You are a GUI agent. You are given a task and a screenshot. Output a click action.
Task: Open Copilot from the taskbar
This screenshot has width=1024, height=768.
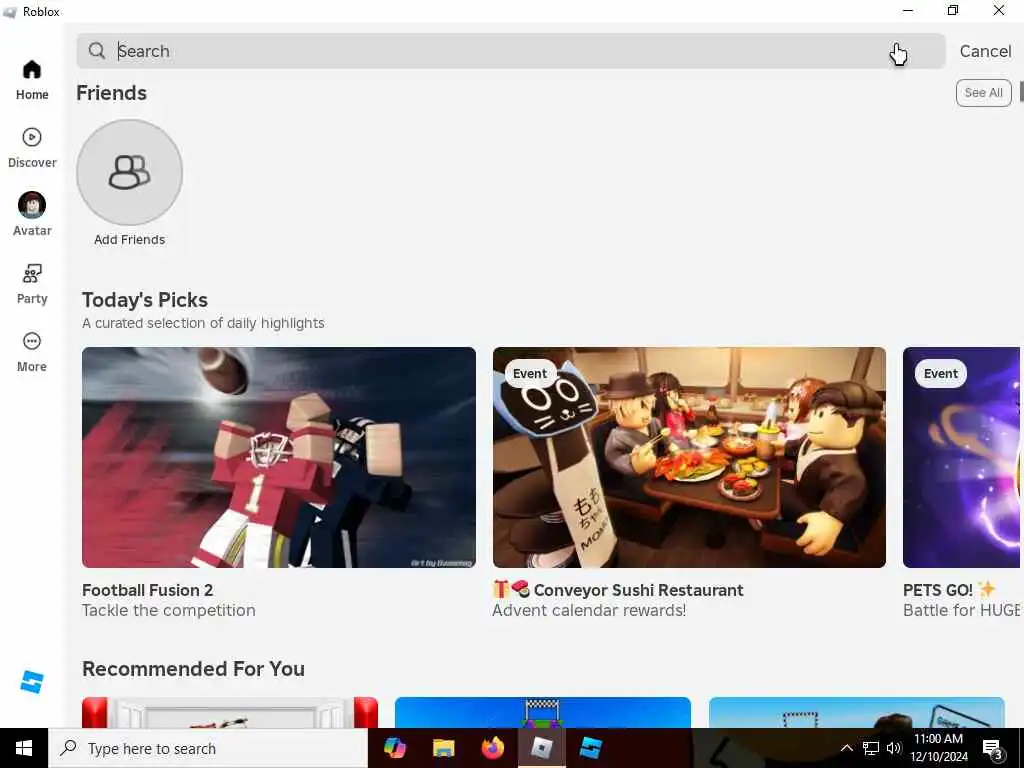click(x=394, y=748)
